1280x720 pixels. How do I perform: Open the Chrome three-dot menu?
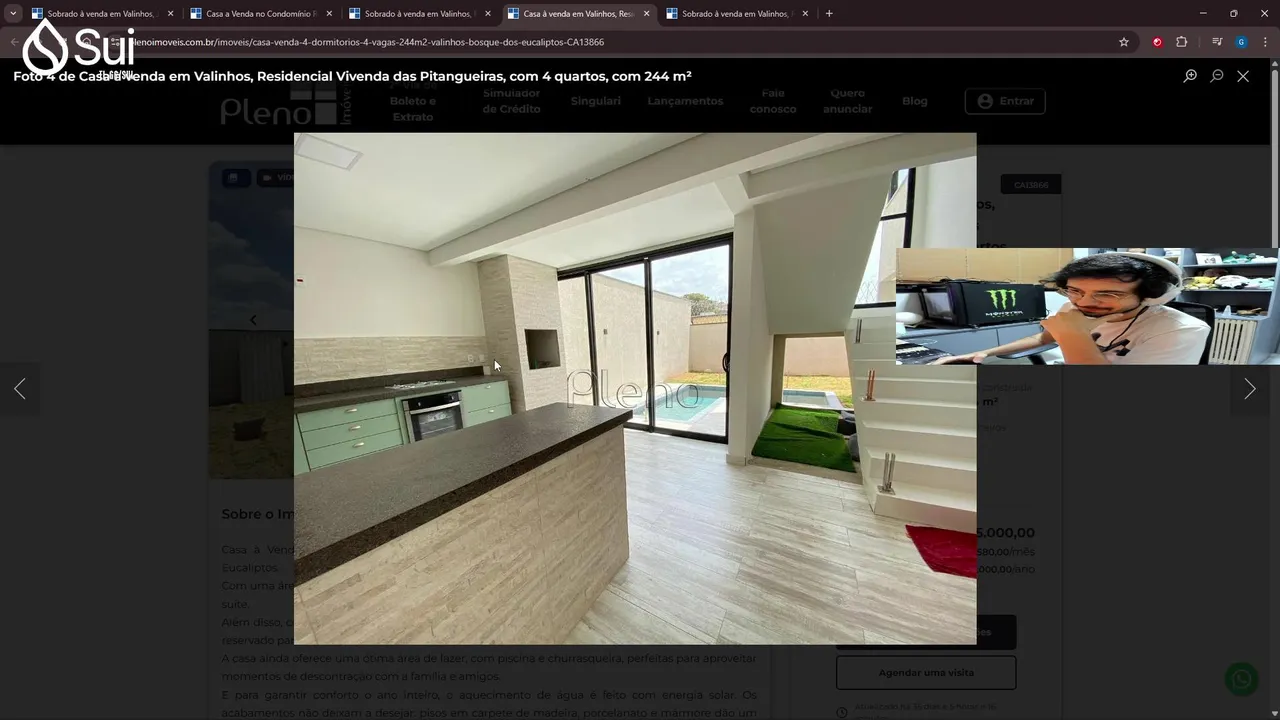point(1266,42)
